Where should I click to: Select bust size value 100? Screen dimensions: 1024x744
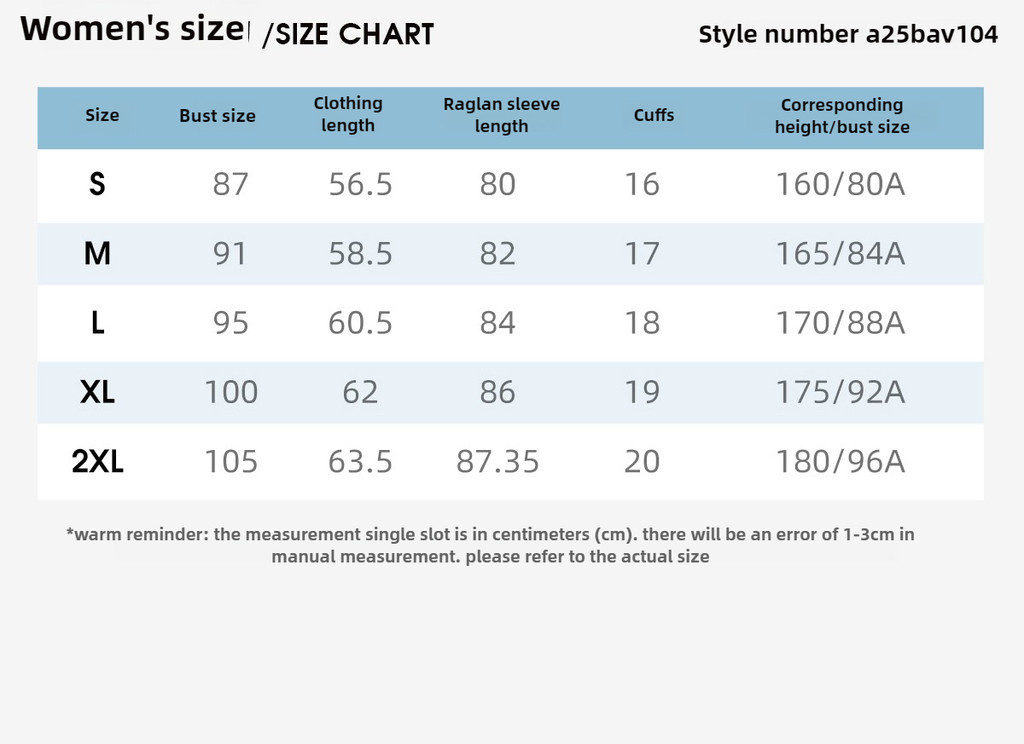pos(231,392)
